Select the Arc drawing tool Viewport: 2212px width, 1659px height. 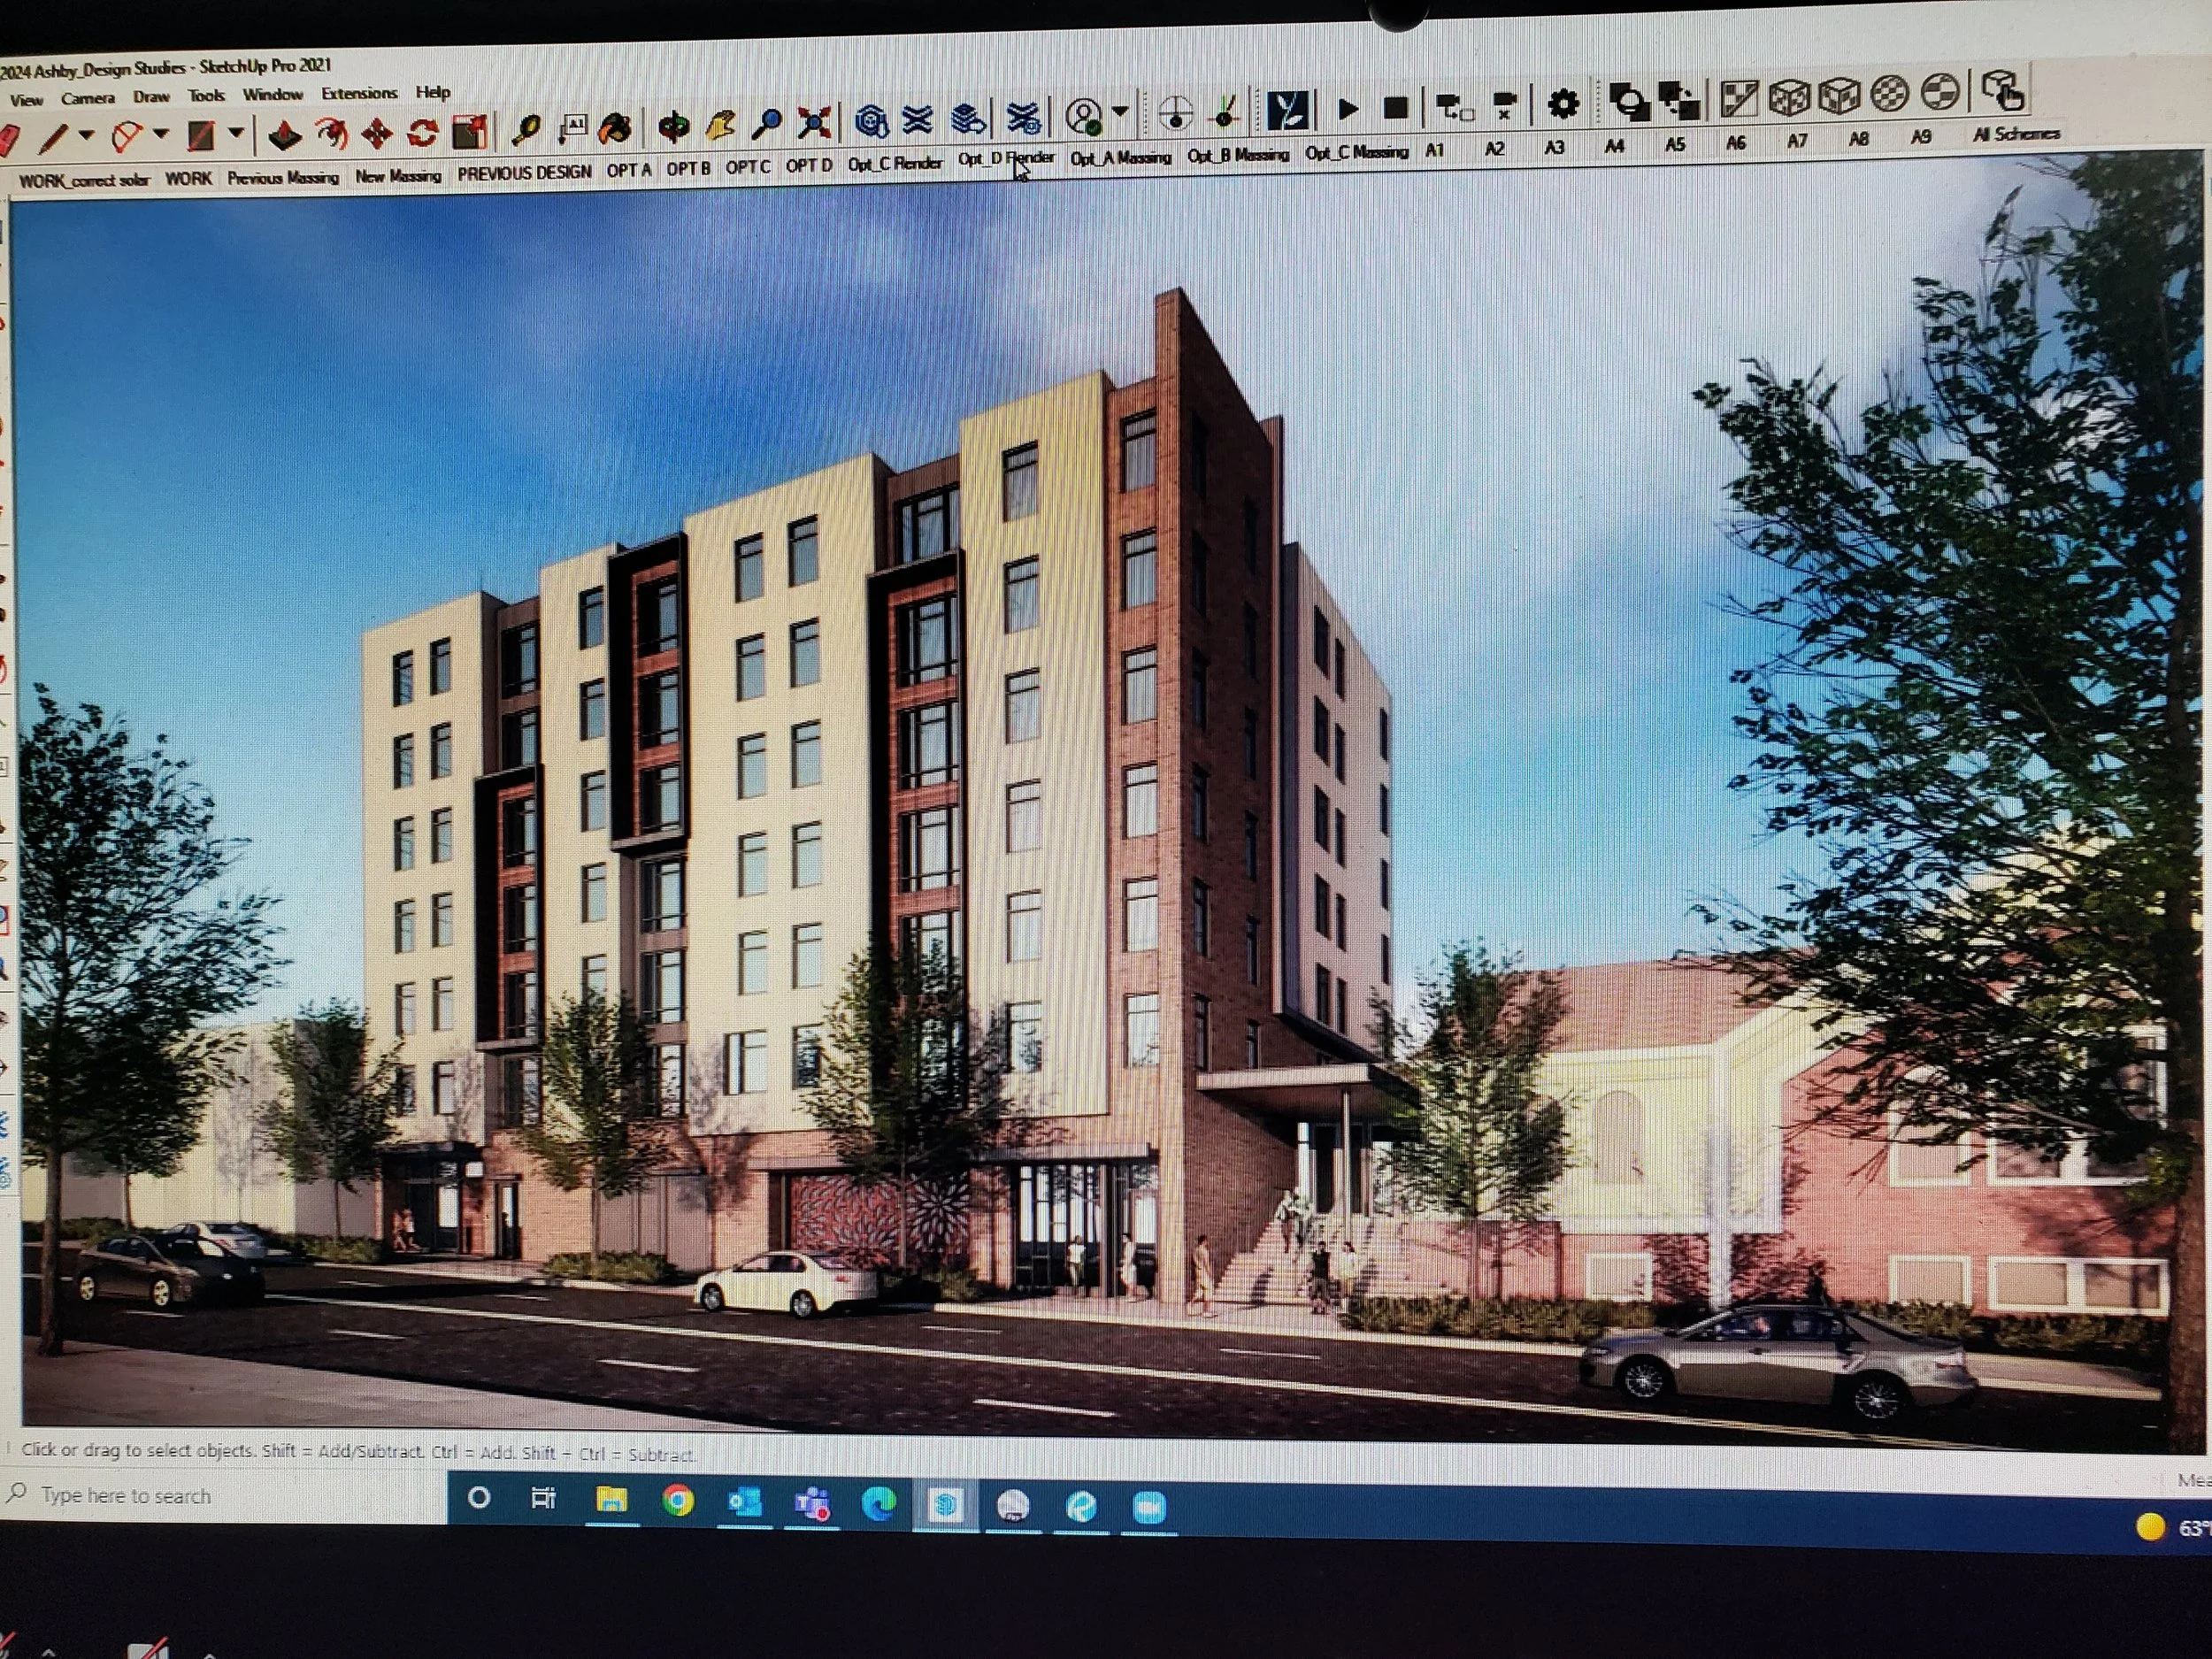coord(127,136)
